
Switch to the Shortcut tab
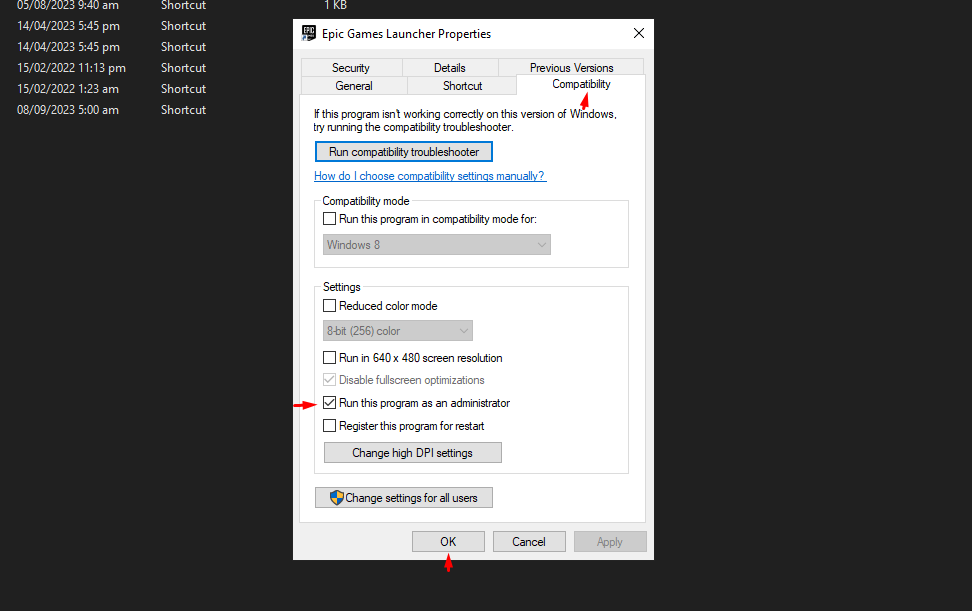click(462, 86)
